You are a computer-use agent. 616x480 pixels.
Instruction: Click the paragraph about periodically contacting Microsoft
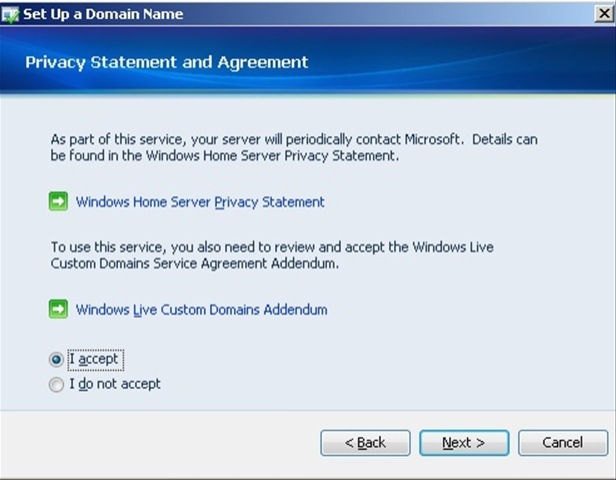294,147
